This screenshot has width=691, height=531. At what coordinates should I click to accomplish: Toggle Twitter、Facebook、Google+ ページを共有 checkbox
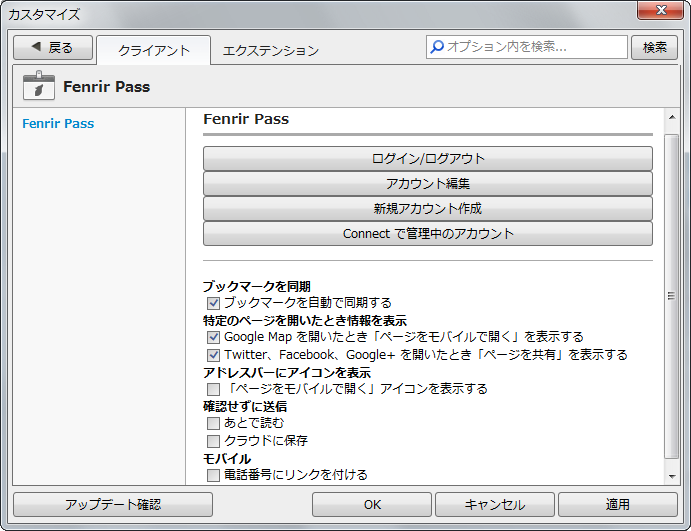coord(213,355)
